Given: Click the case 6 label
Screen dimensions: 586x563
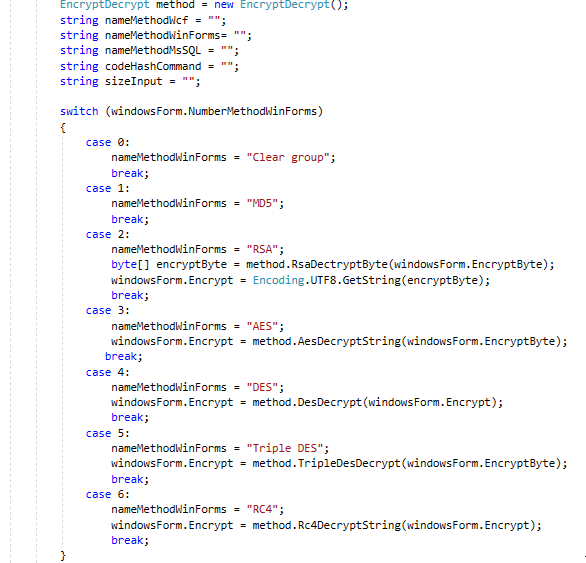Looking at the screenshot, I should (x=107, y=495).
